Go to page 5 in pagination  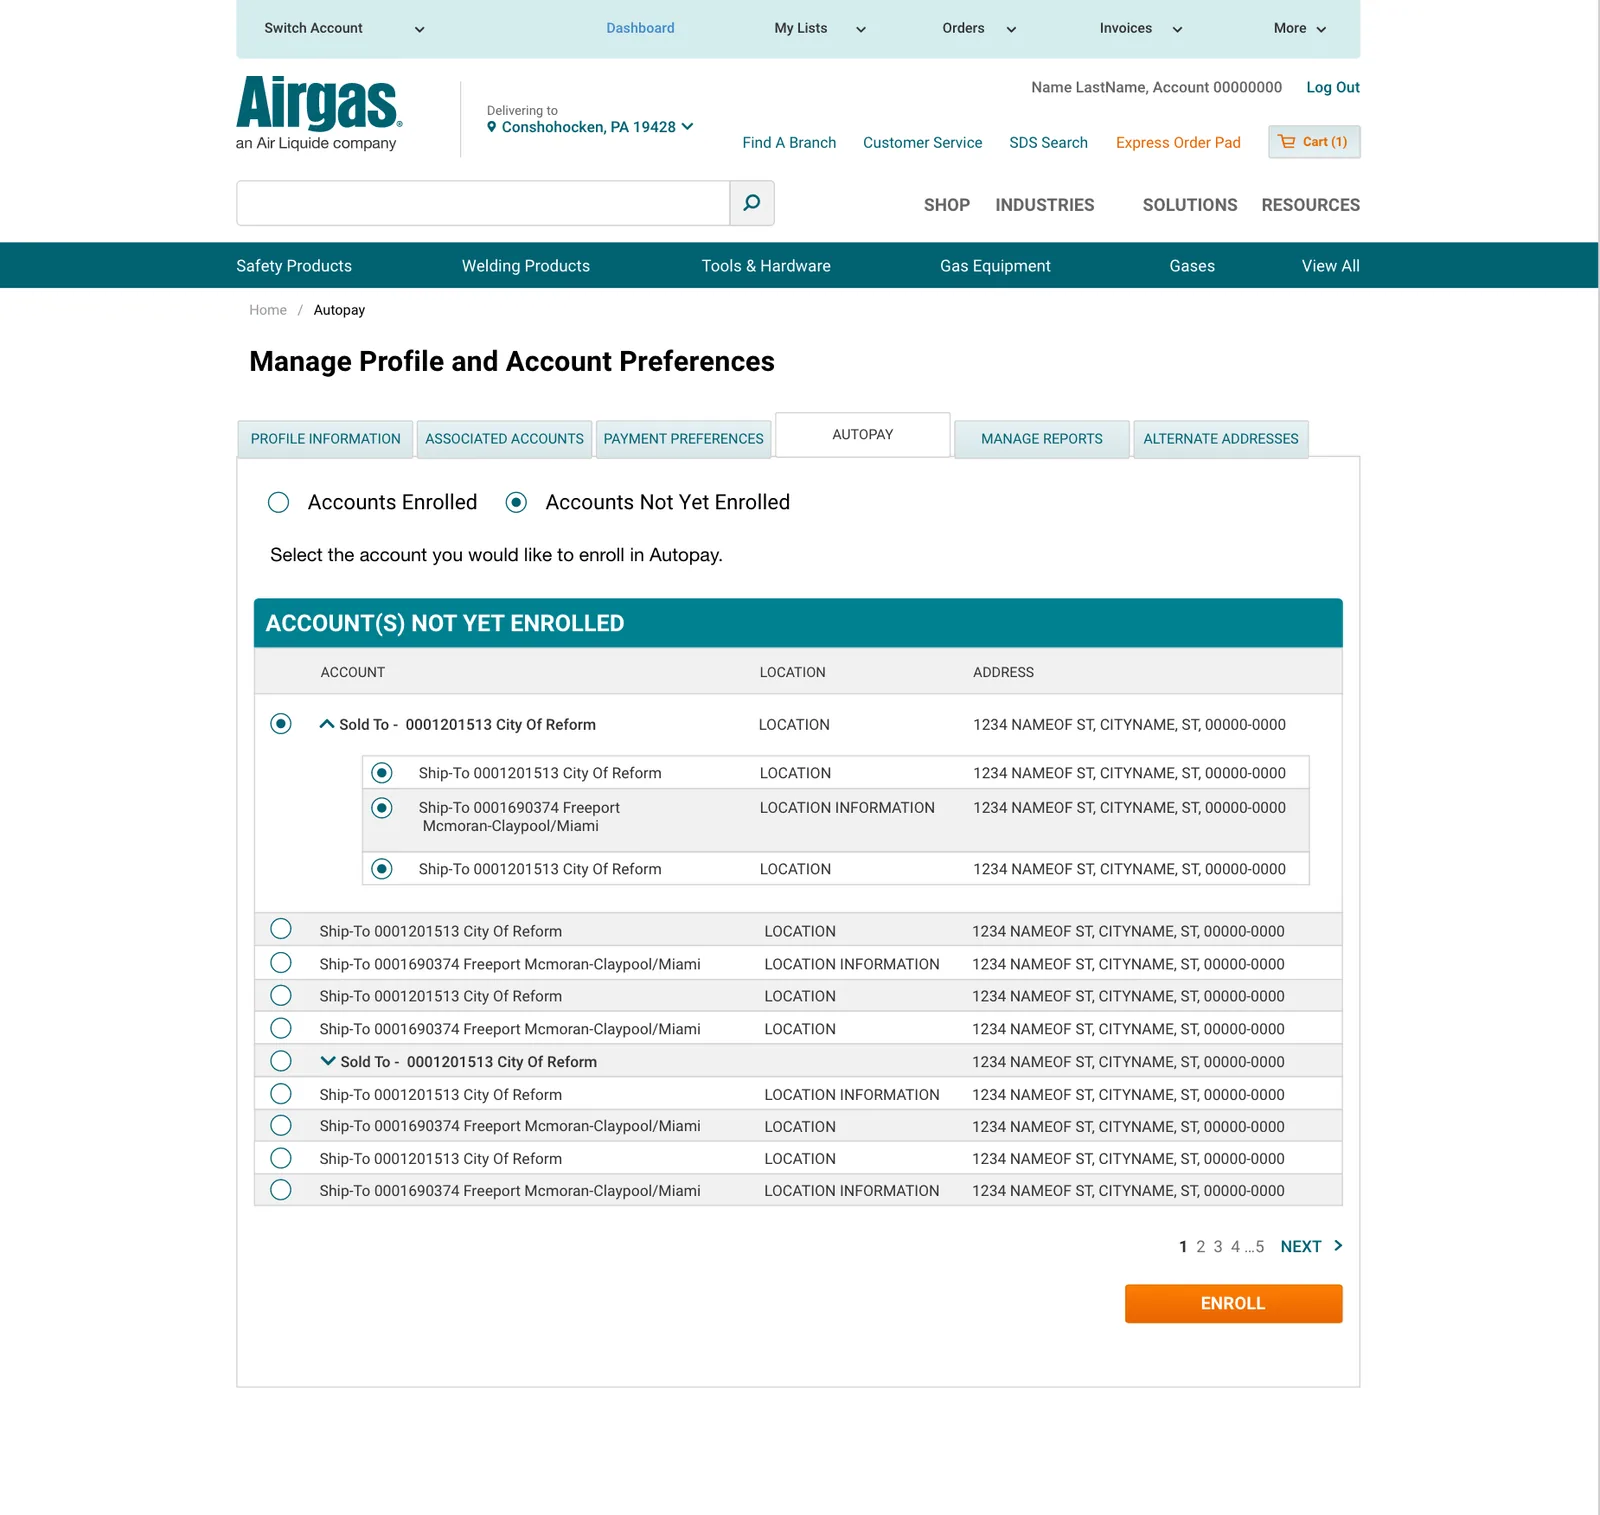pyautogui.click(x=1260, y=1246)
